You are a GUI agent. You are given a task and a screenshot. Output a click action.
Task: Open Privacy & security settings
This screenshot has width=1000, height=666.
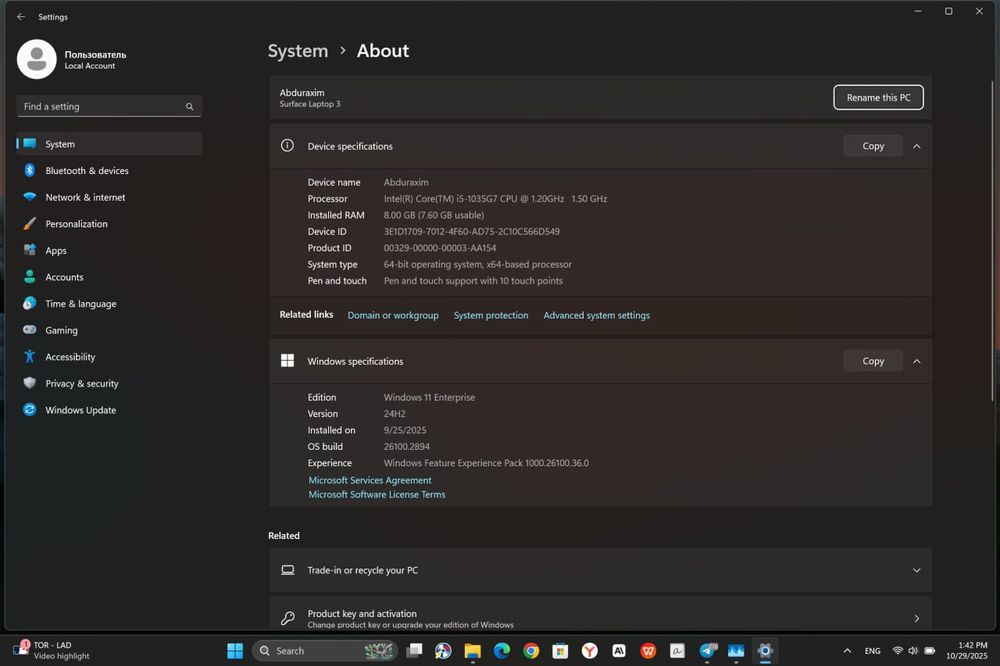[x=109, y=384]
